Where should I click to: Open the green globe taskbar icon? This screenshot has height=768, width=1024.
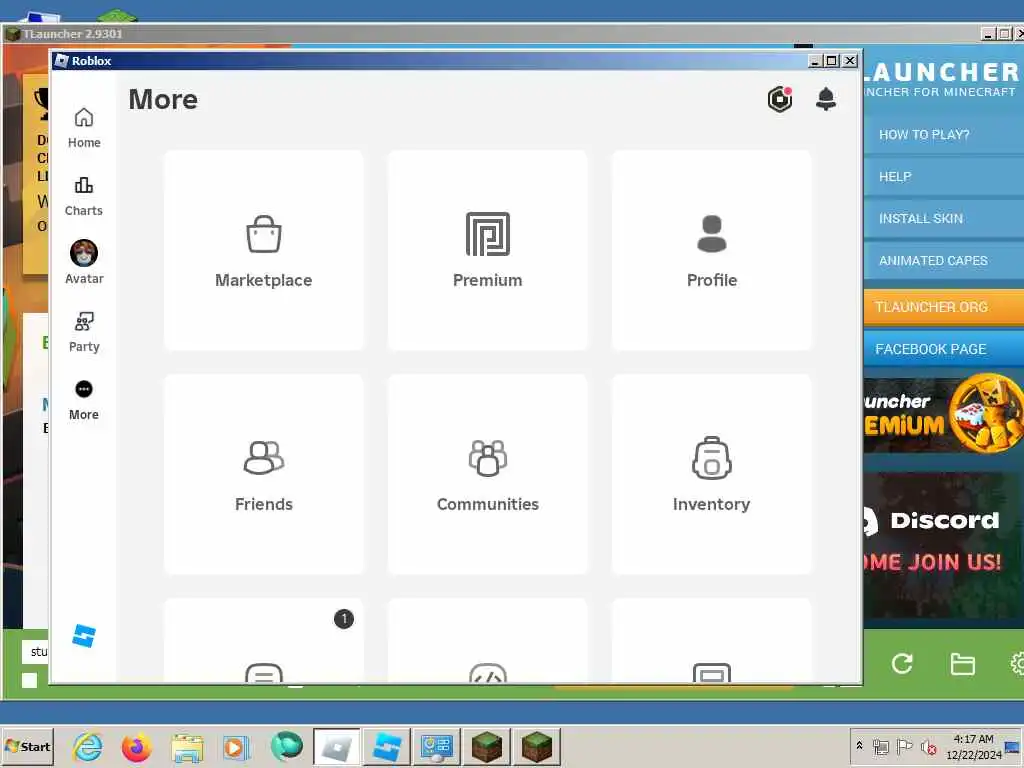click(x=286, y=747)
